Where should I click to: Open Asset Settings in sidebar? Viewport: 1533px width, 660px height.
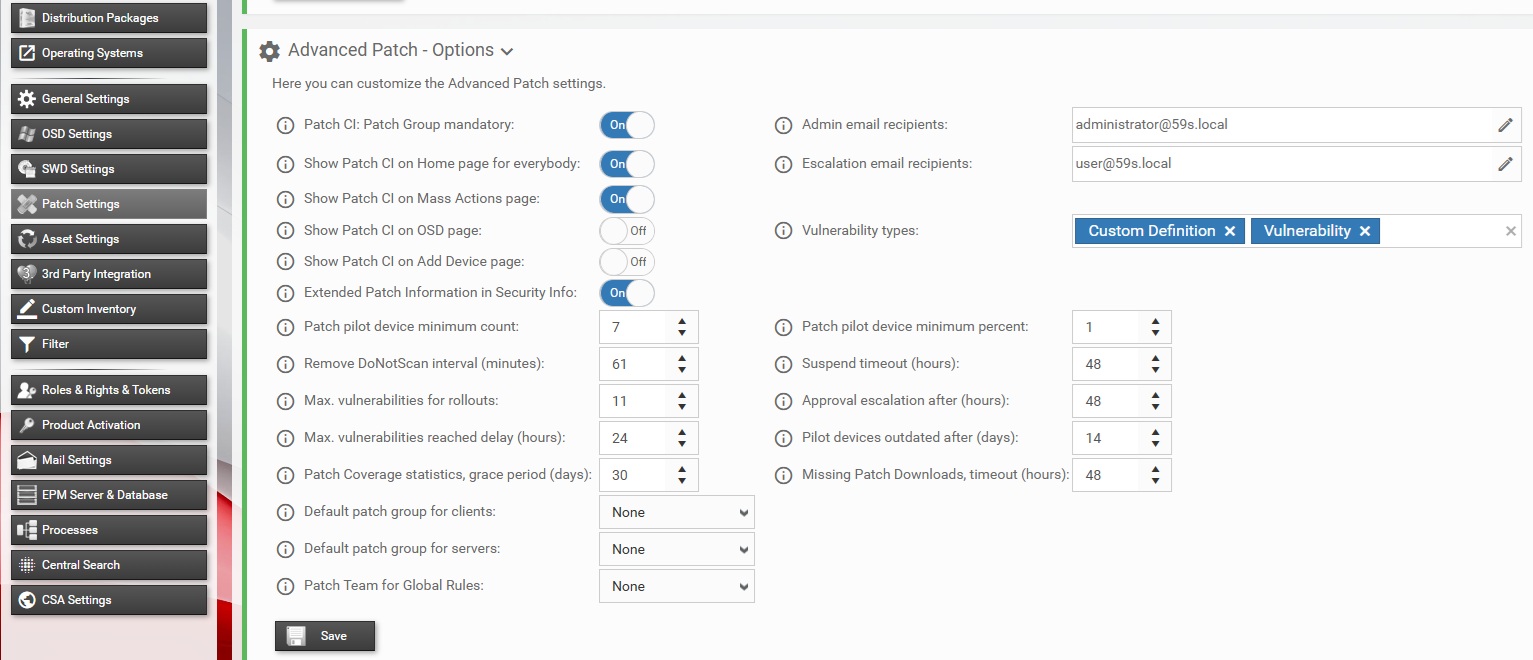(109, 239)
